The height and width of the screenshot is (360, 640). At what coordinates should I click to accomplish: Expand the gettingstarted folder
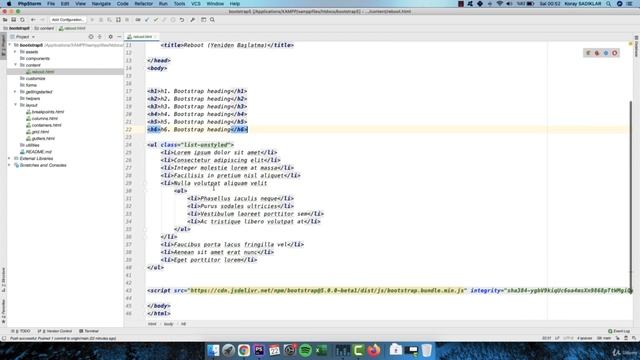[x=16, y=92]
